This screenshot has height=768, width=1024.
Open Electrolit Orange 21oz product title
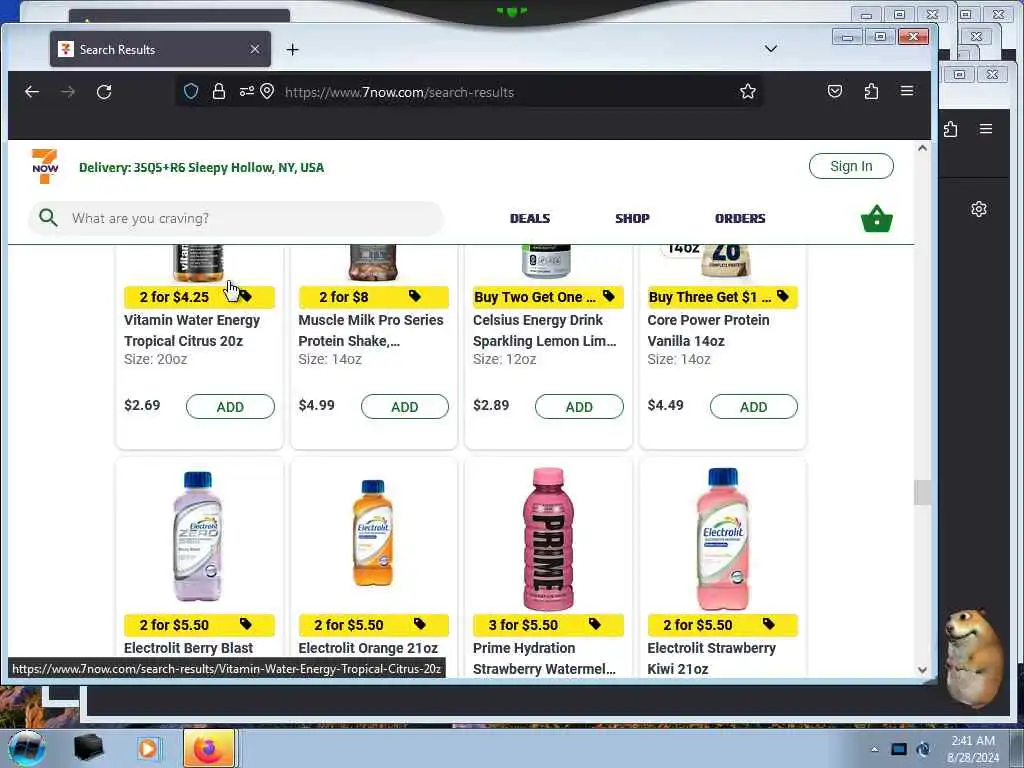tap(368, 648)
